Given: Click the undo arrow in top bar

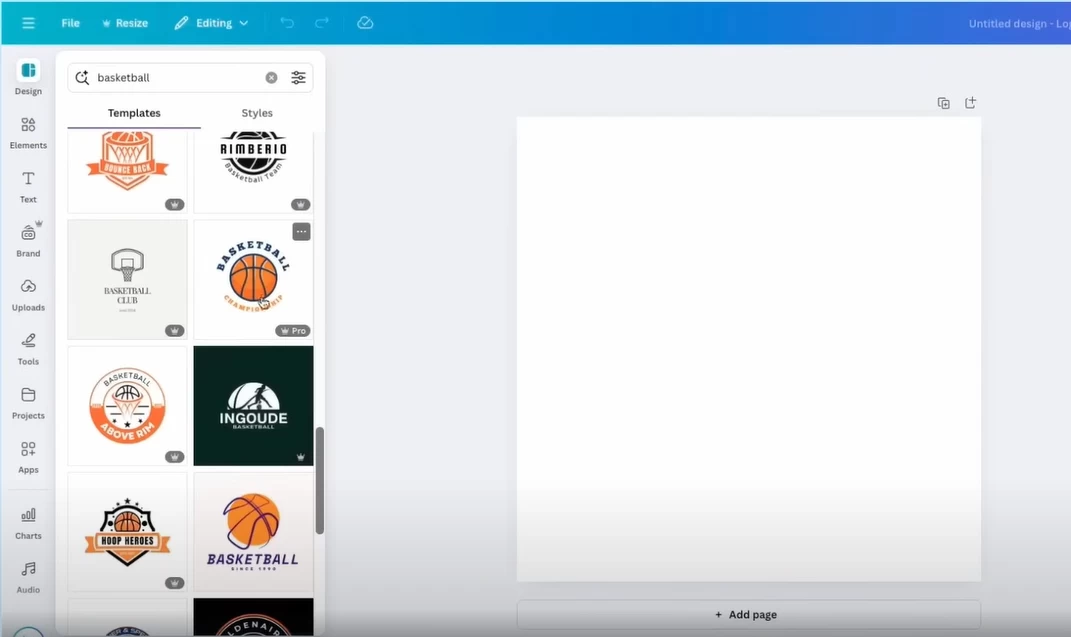Looking at the screenshot, I should click(x=287, y=23).
